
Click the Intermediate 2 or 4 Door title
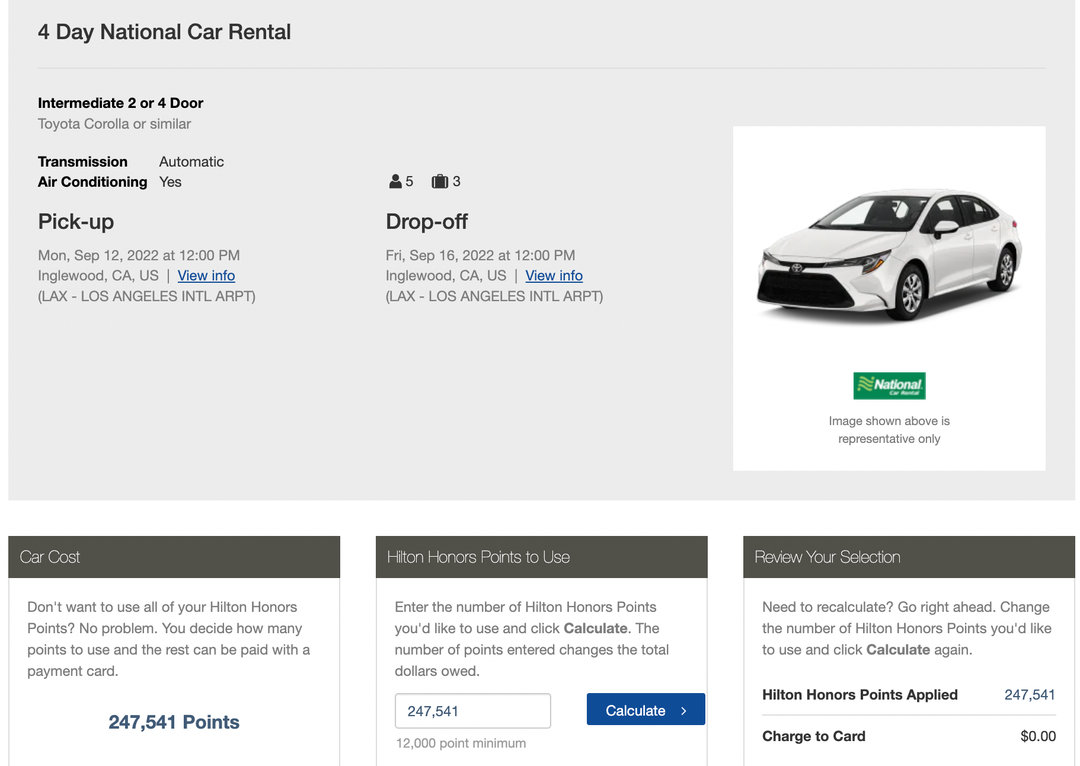click(120, 103)
